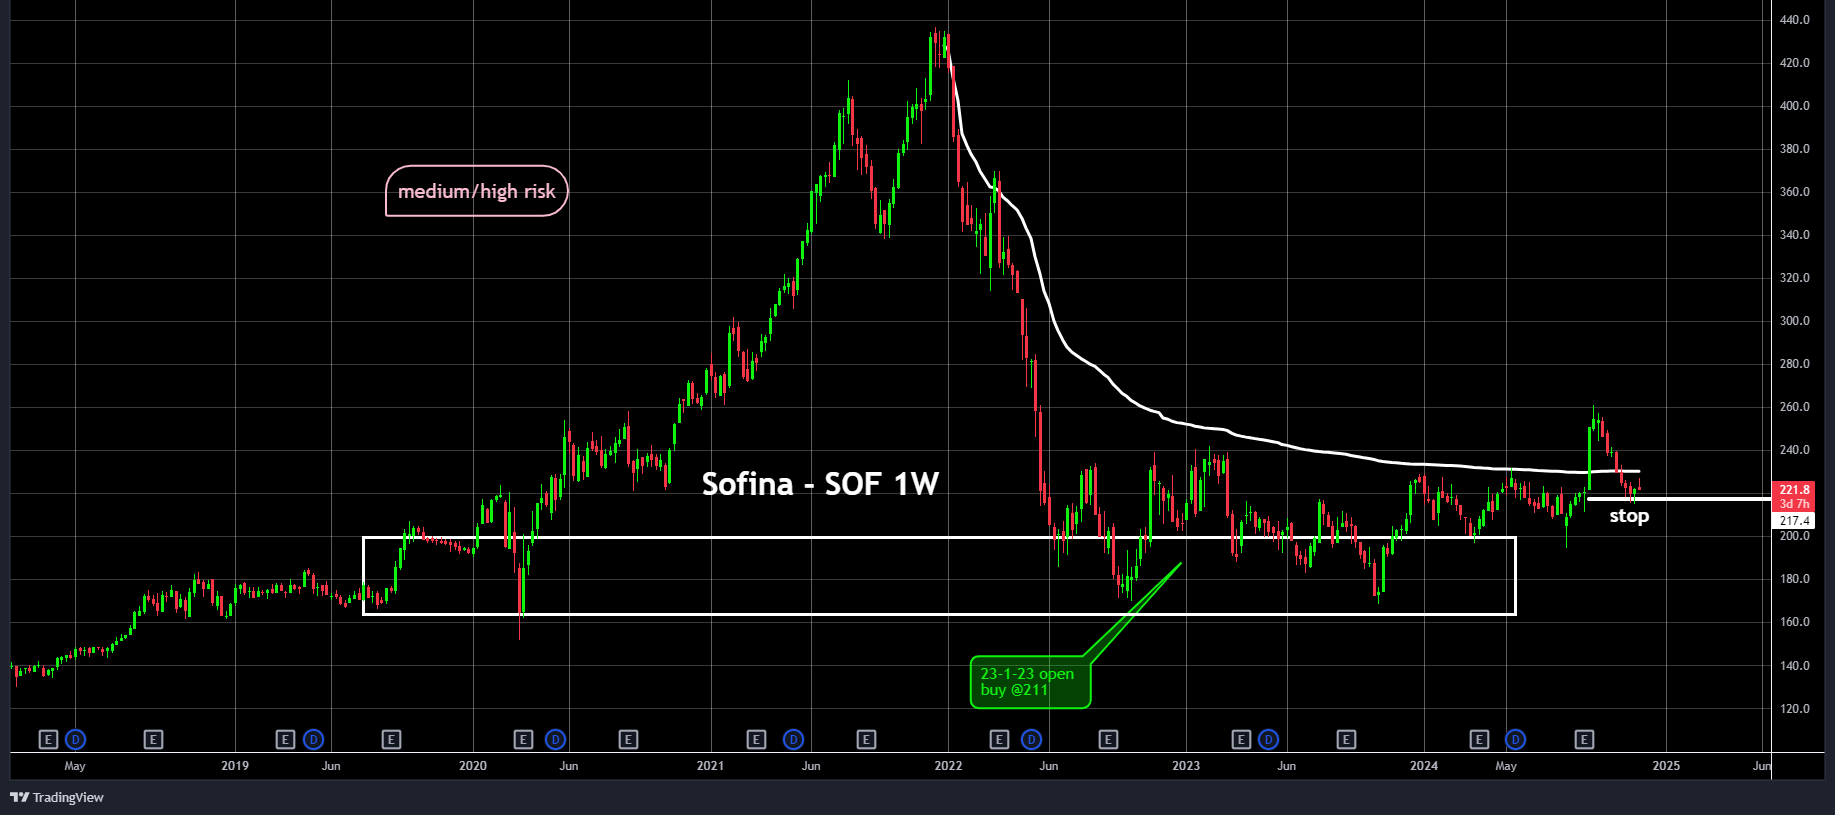Click the 2022 time axis label

click(x=948, y=766)
